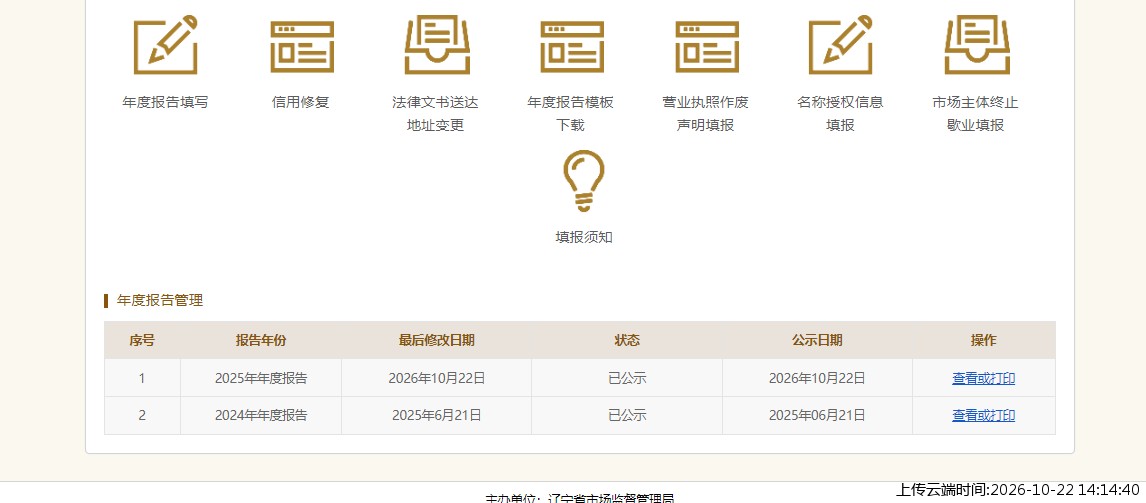This screenshot has width=1146, height=503.
Task: Select the 年度报告填写 label
Action: pyautogui.click(x=165, y=102)
